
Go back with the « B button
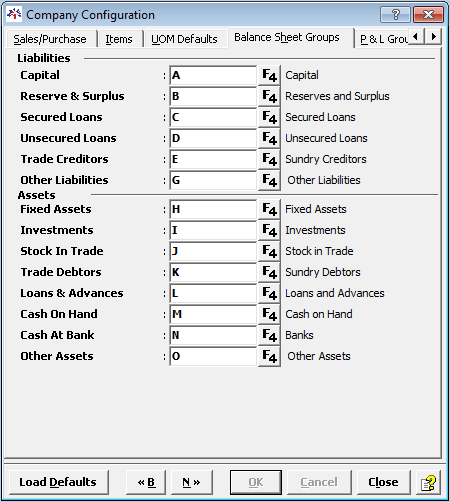[x=146, y=482]
